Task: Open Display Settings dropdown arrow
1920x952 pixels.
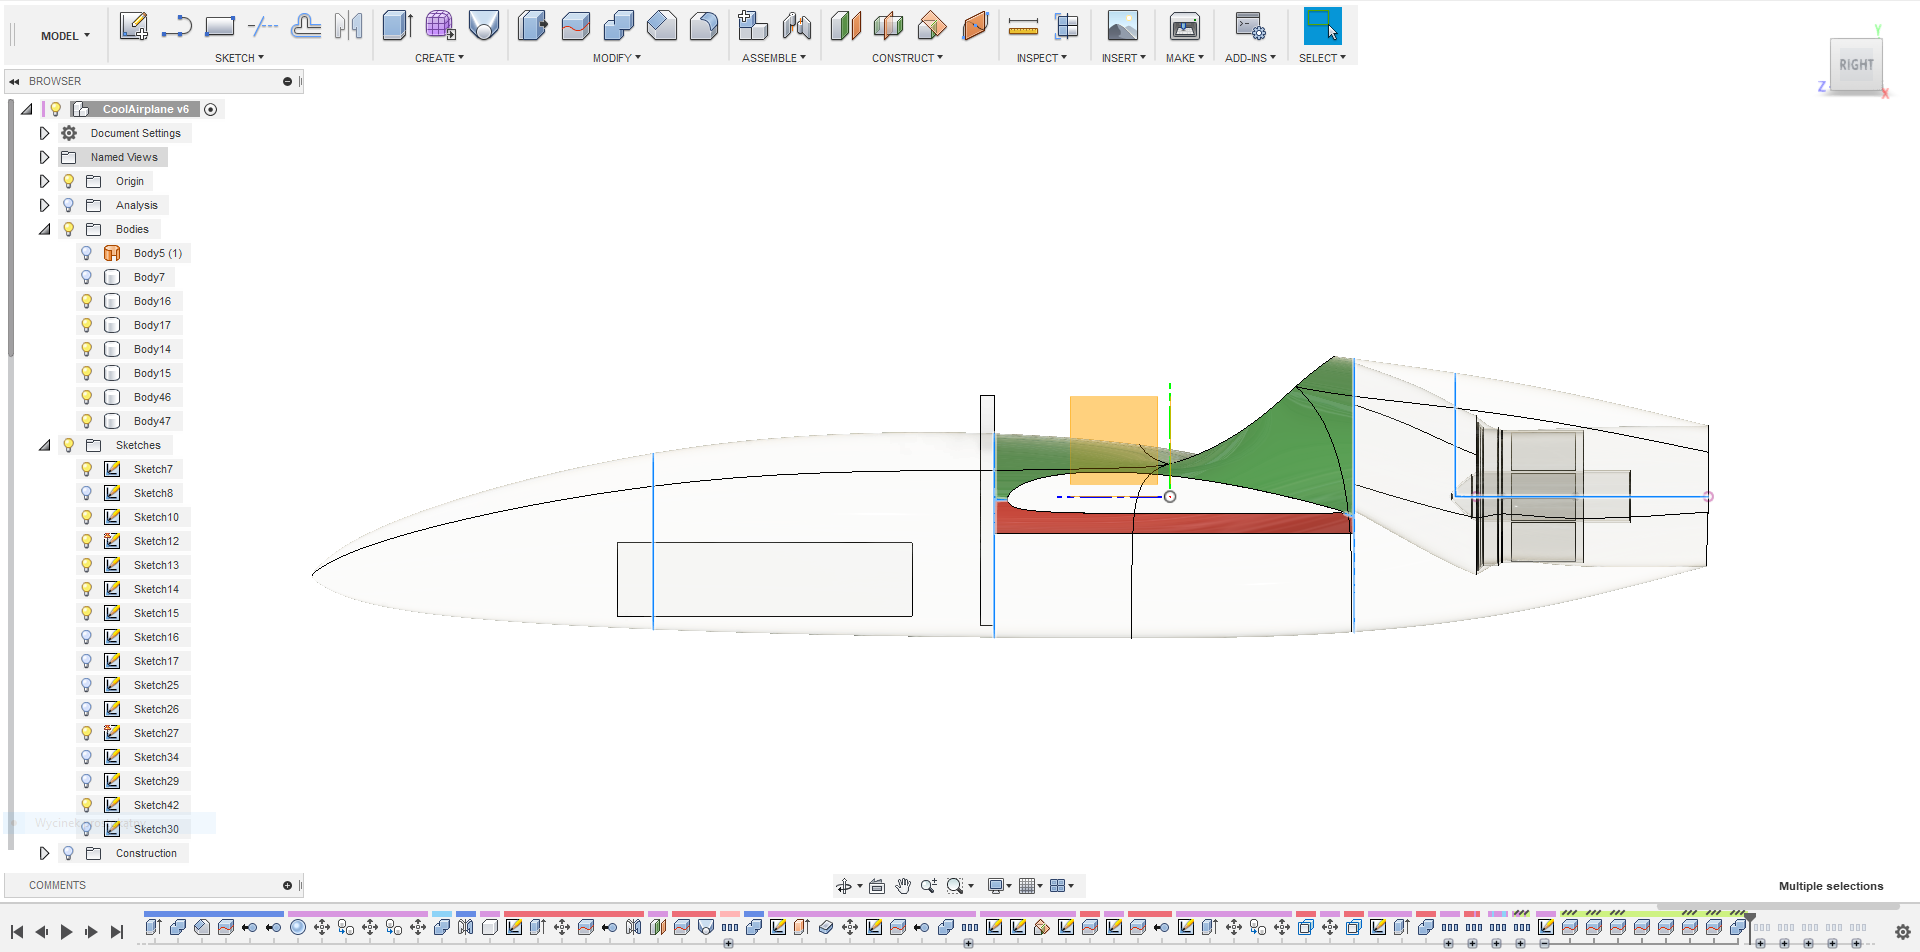Action: pos(1009,886)
